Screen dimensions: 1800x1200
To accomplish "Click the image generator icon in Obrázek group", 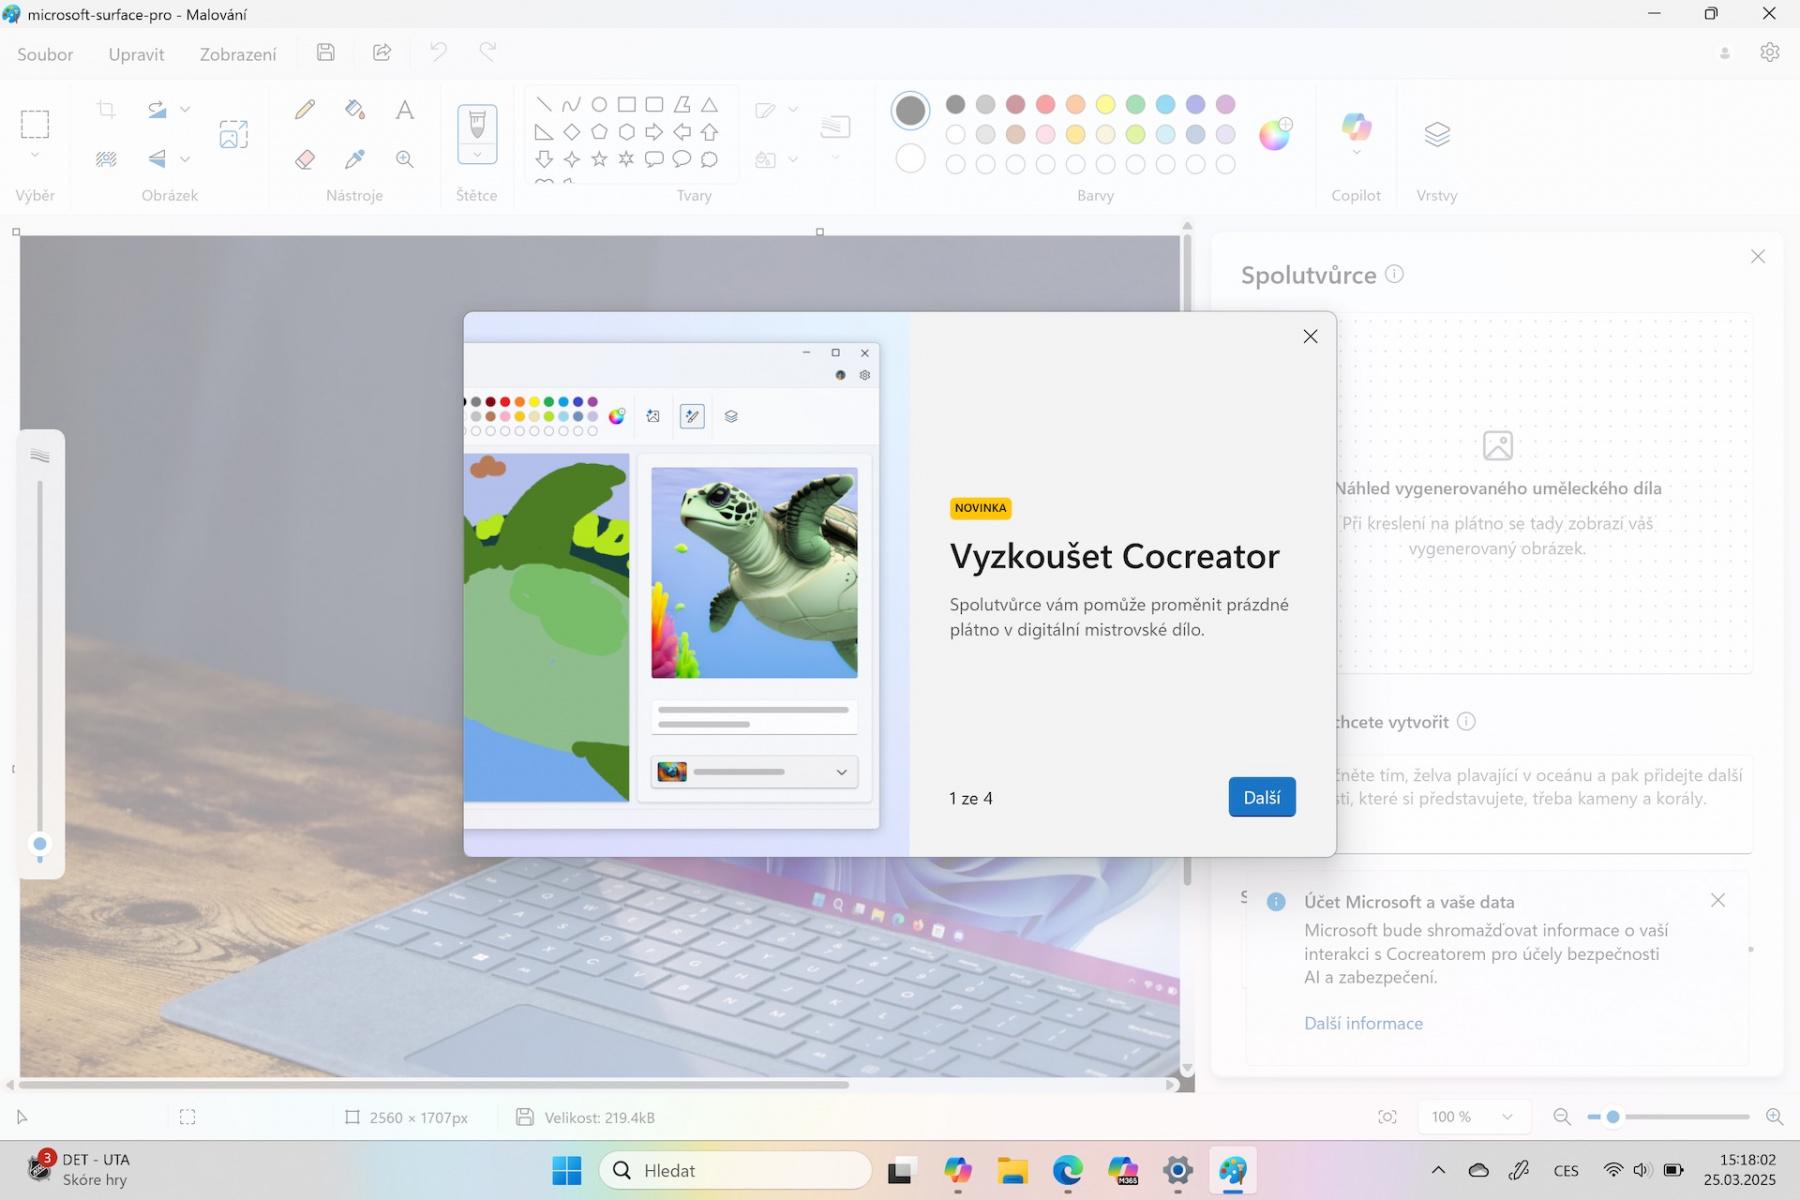I will coord(234,134).
